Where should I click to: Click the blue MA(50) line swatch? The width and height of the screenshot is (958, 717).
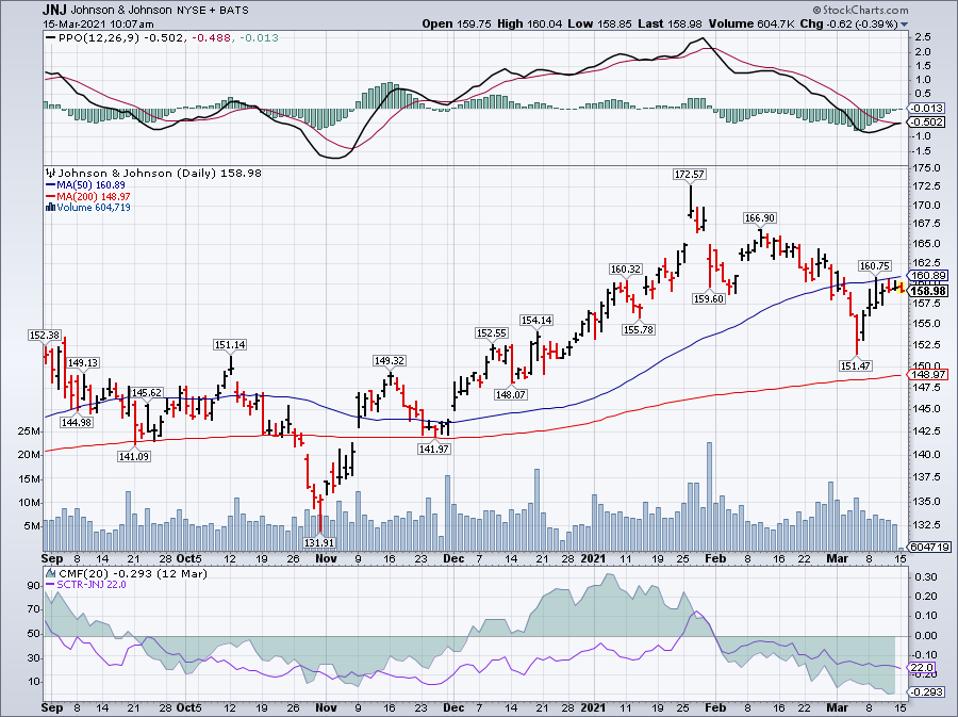51,185
